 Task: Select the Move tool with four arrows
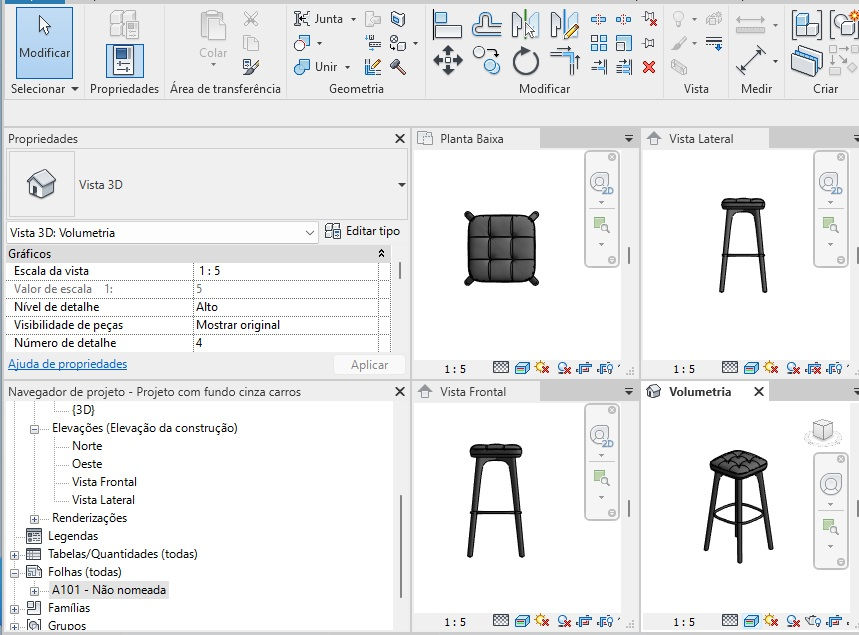coord(448,60)
